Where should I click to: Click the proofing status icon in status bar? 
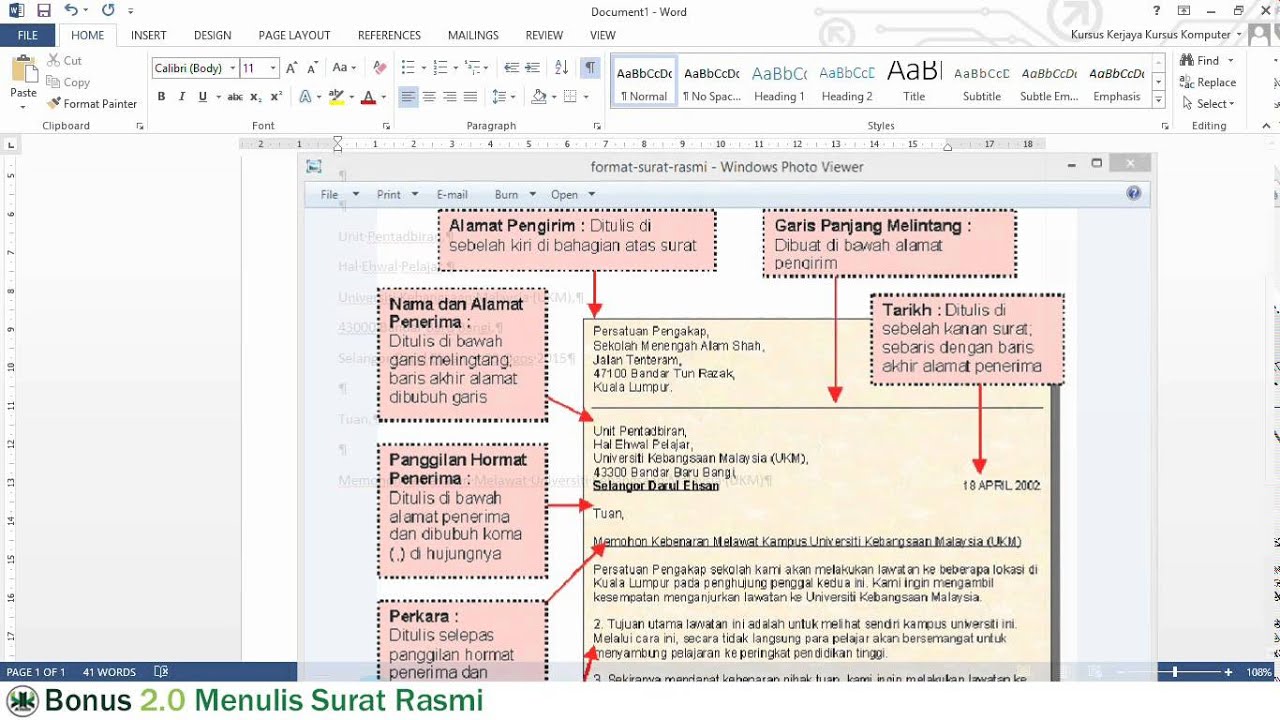click(161, 672)
